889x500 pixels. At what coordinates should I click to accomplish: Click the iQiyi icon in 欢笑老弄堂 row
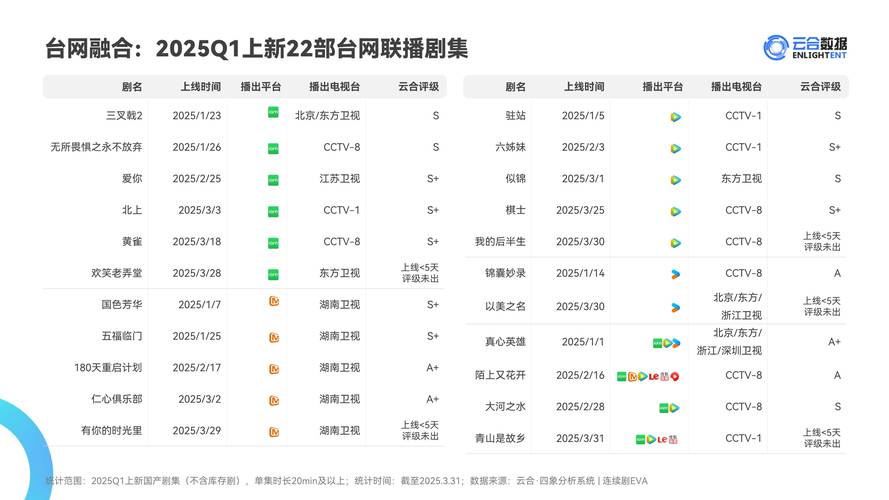tap(273, 274)
